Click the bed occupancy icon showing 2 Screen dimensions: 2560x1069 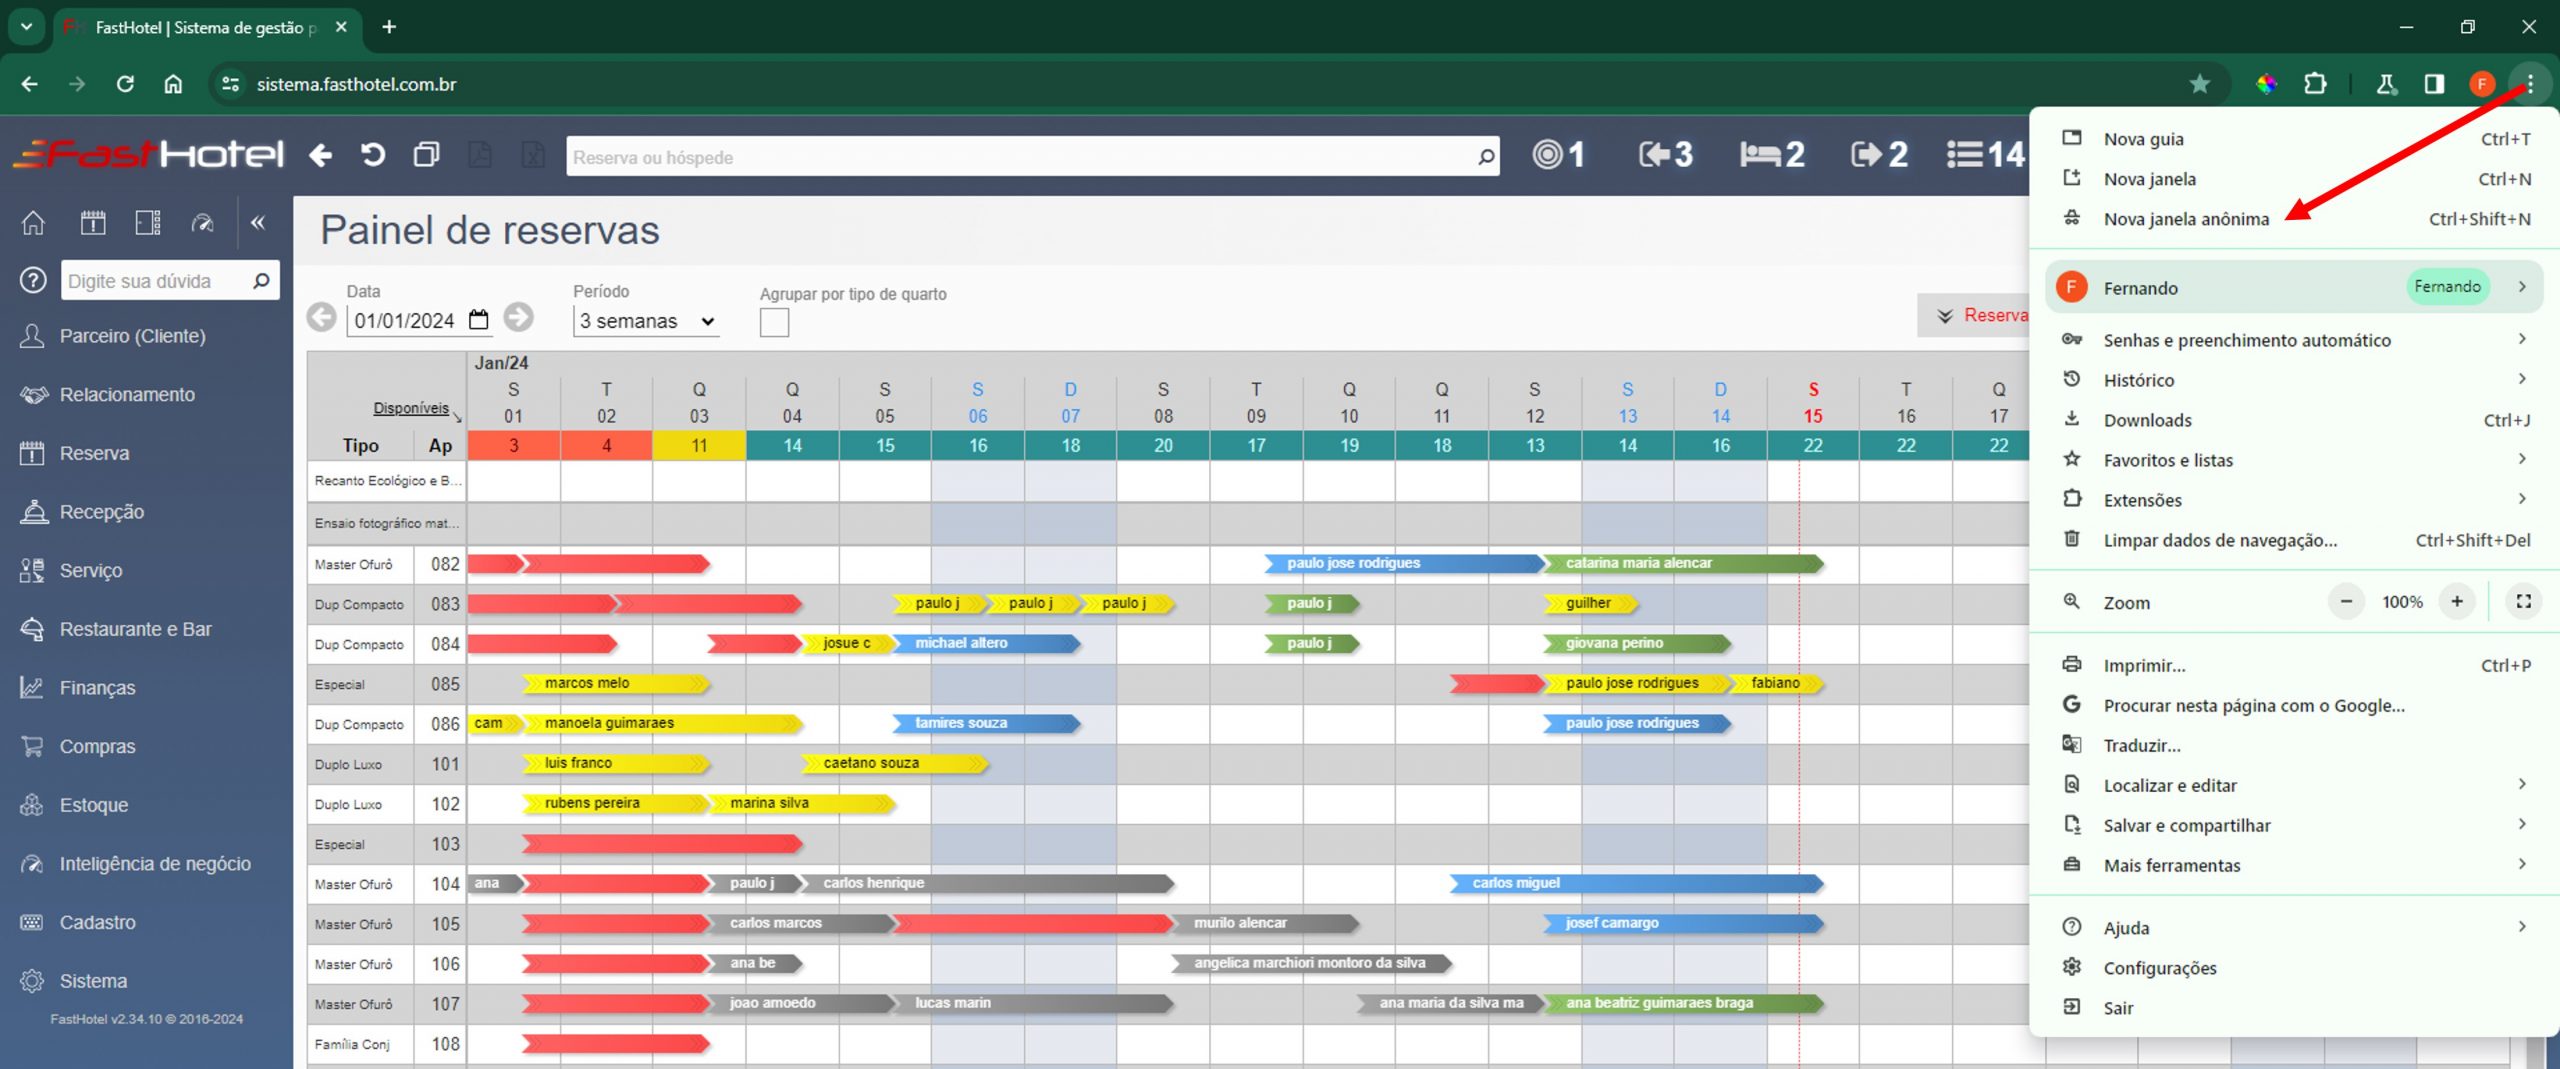pos(1771,154)
